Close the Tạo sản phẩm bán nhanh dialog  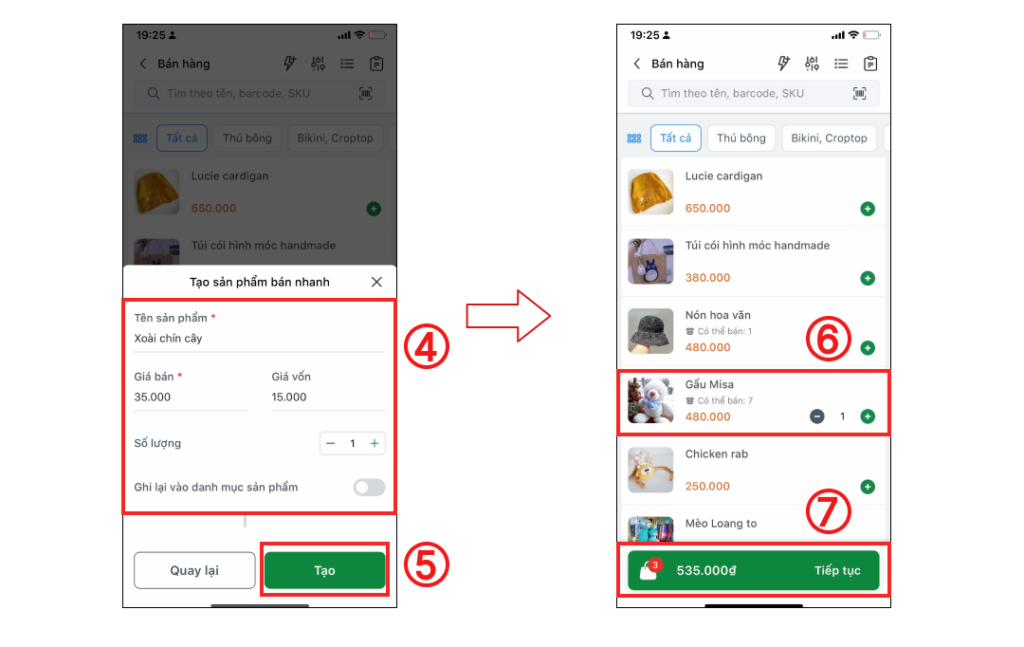377,282
